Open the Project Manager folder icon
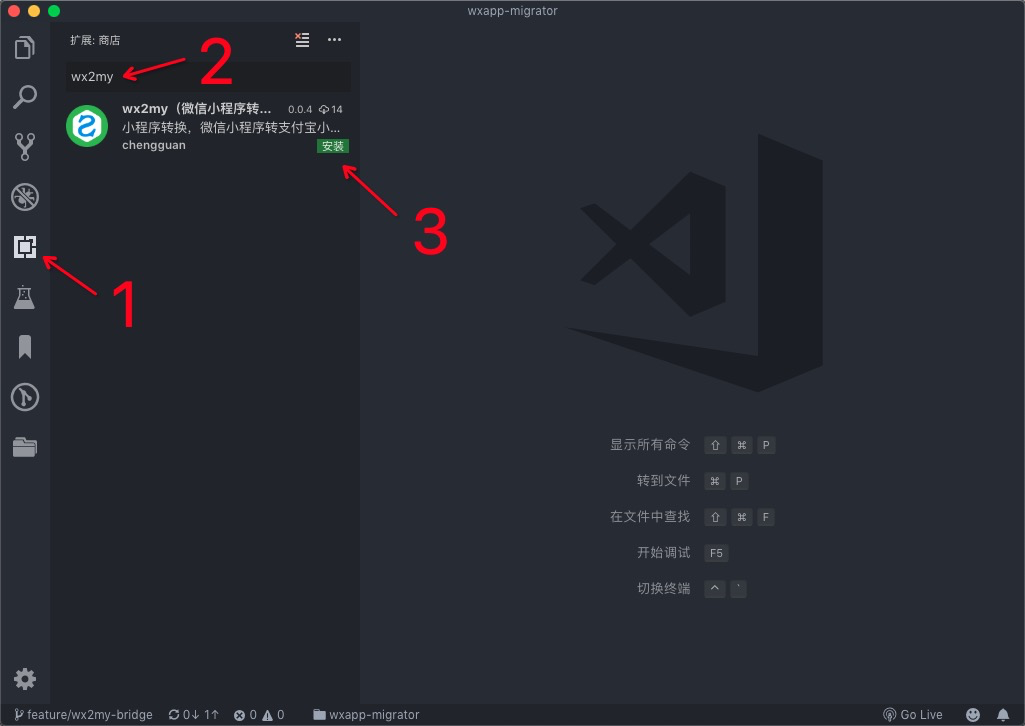This screenshot has height=726, width=1025. [25, 447]
